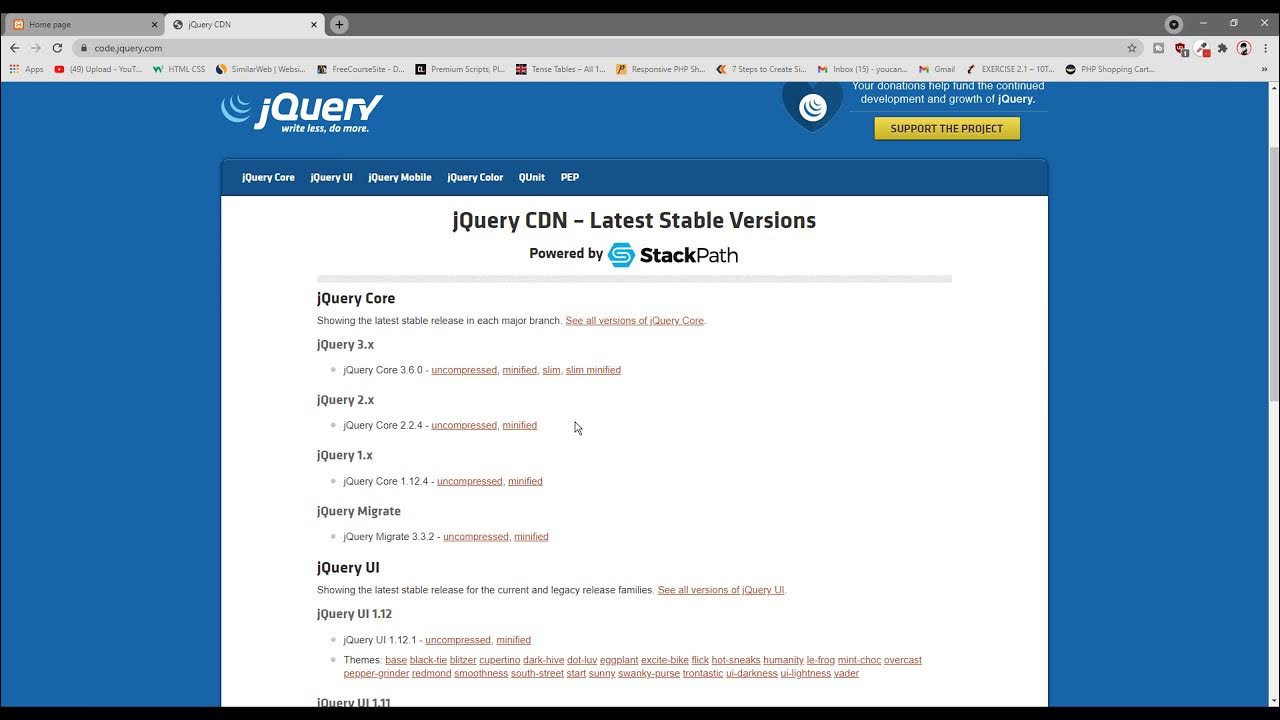Bookmark this page with the star icon
The height and width of the screenshot is (720, 1280).
[x=1132, y=48]
